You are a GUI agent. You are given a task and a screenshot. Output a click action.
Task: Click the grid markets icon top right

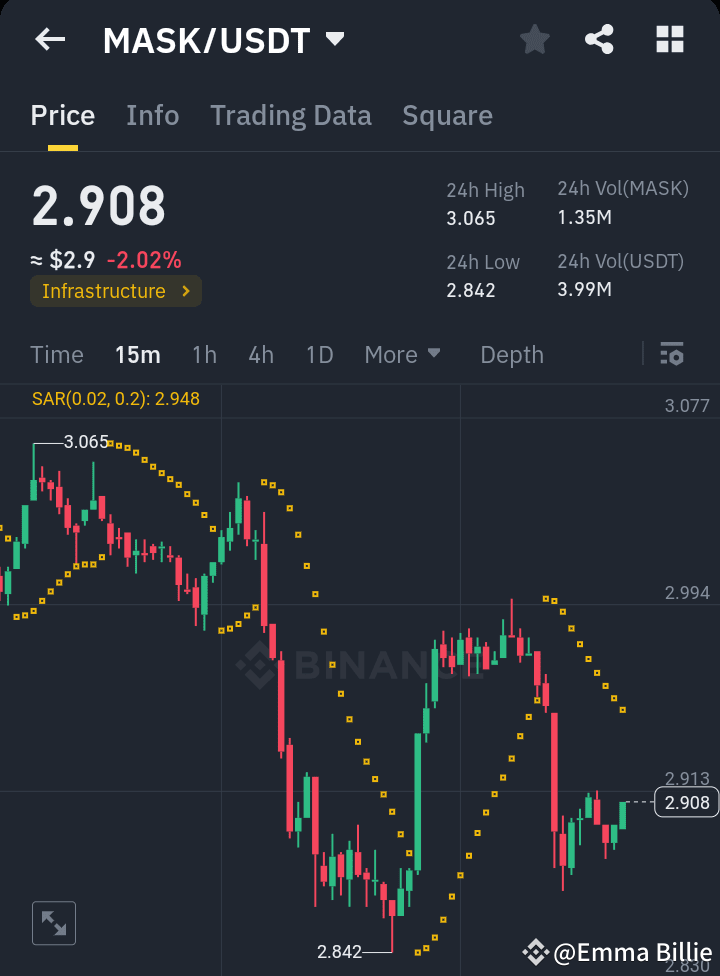(x=668, y=39)
